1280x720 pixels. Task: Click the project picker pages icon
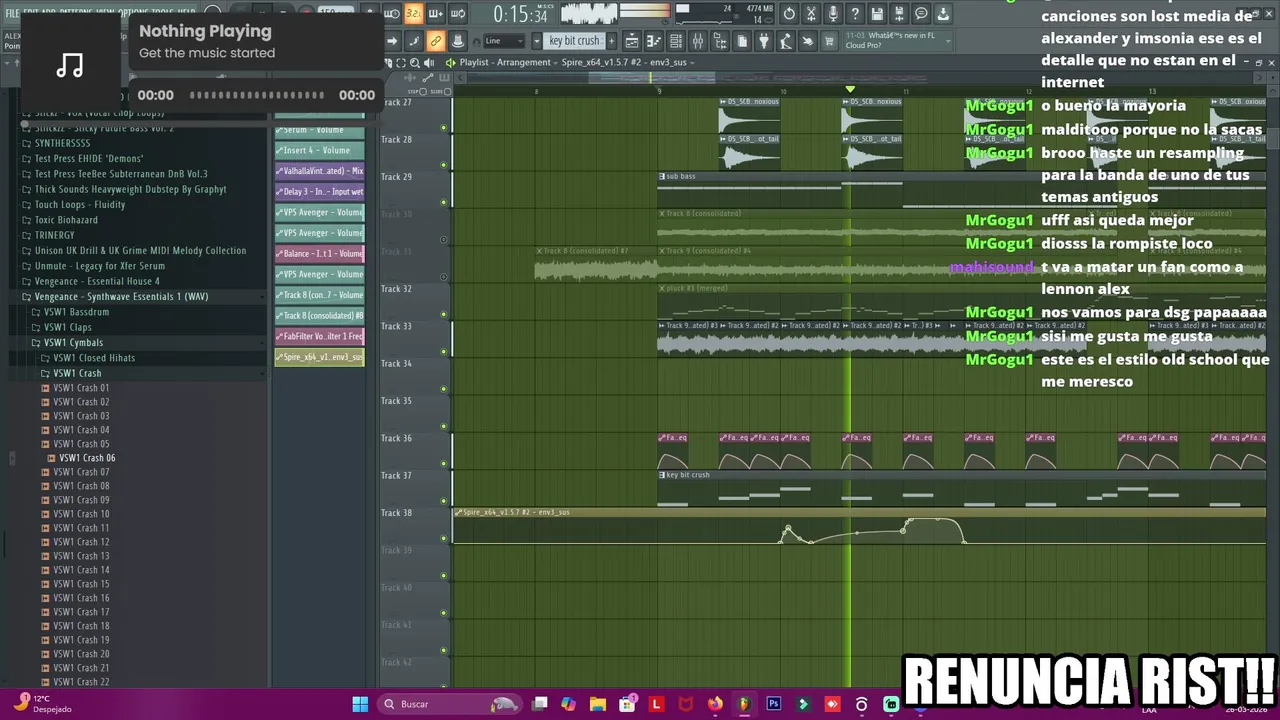point(742,41)
